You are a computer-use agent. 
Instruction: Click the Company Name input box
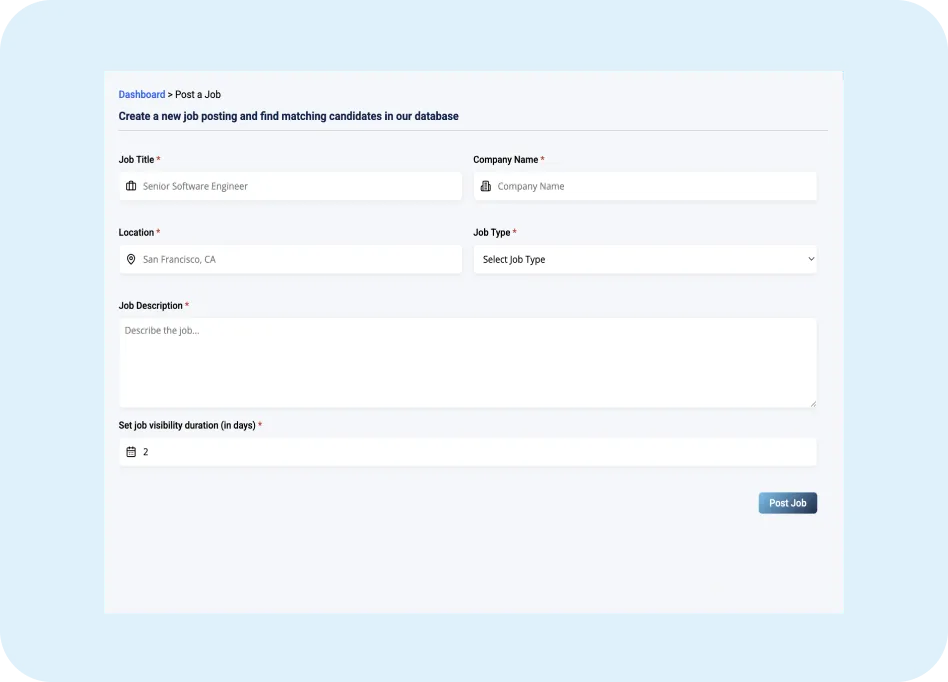(645, 186)
